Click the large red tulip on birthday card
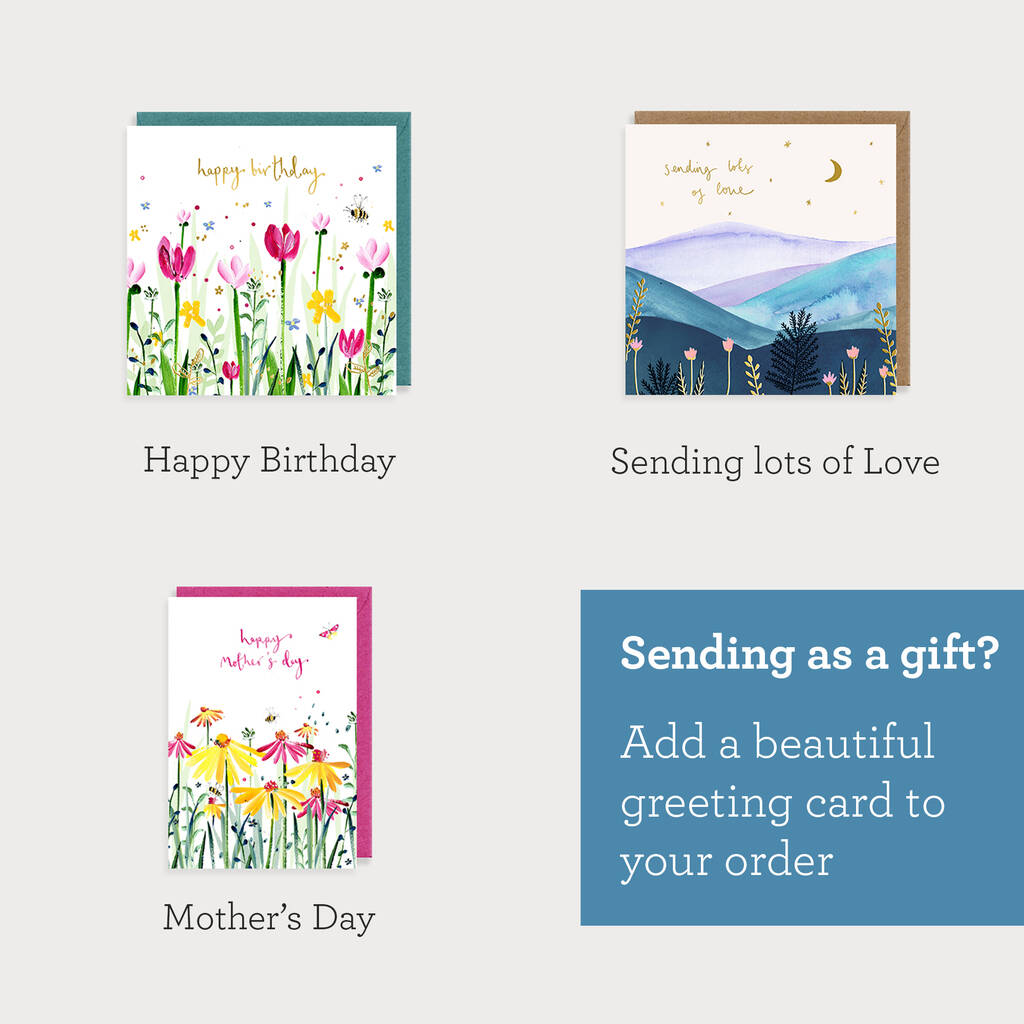 (x=282, y=242)
